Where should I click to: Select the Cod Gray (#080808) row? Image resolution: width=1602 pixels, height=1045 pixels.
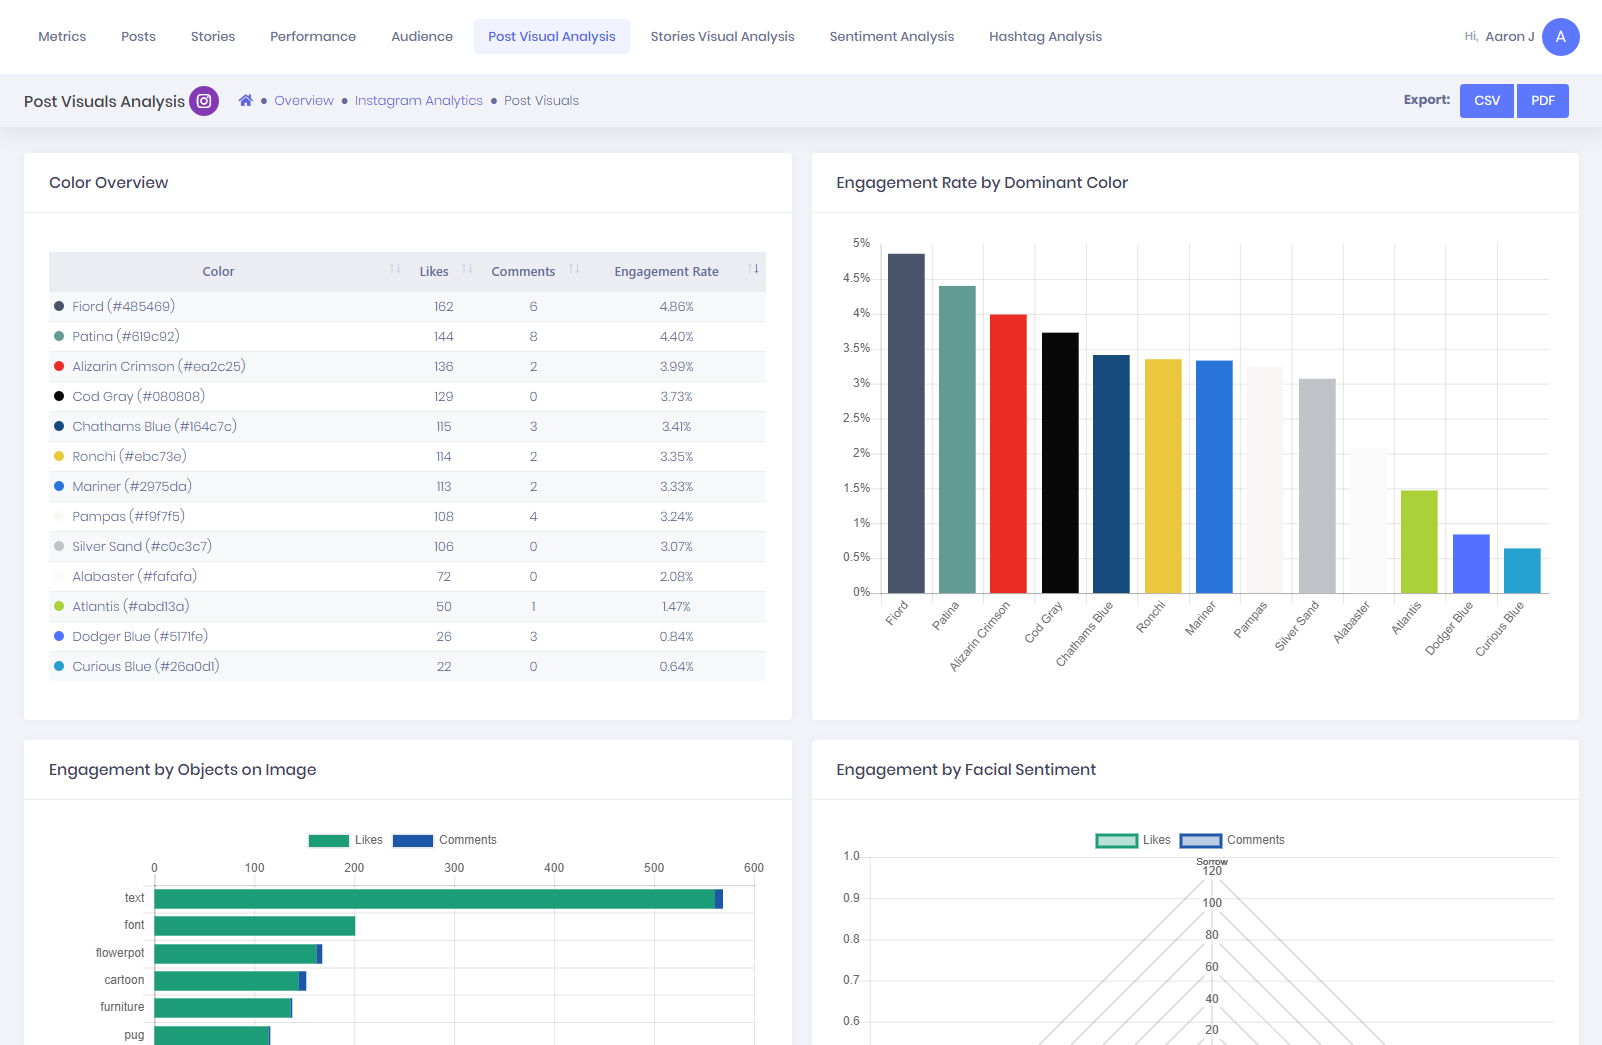point(407,397)
